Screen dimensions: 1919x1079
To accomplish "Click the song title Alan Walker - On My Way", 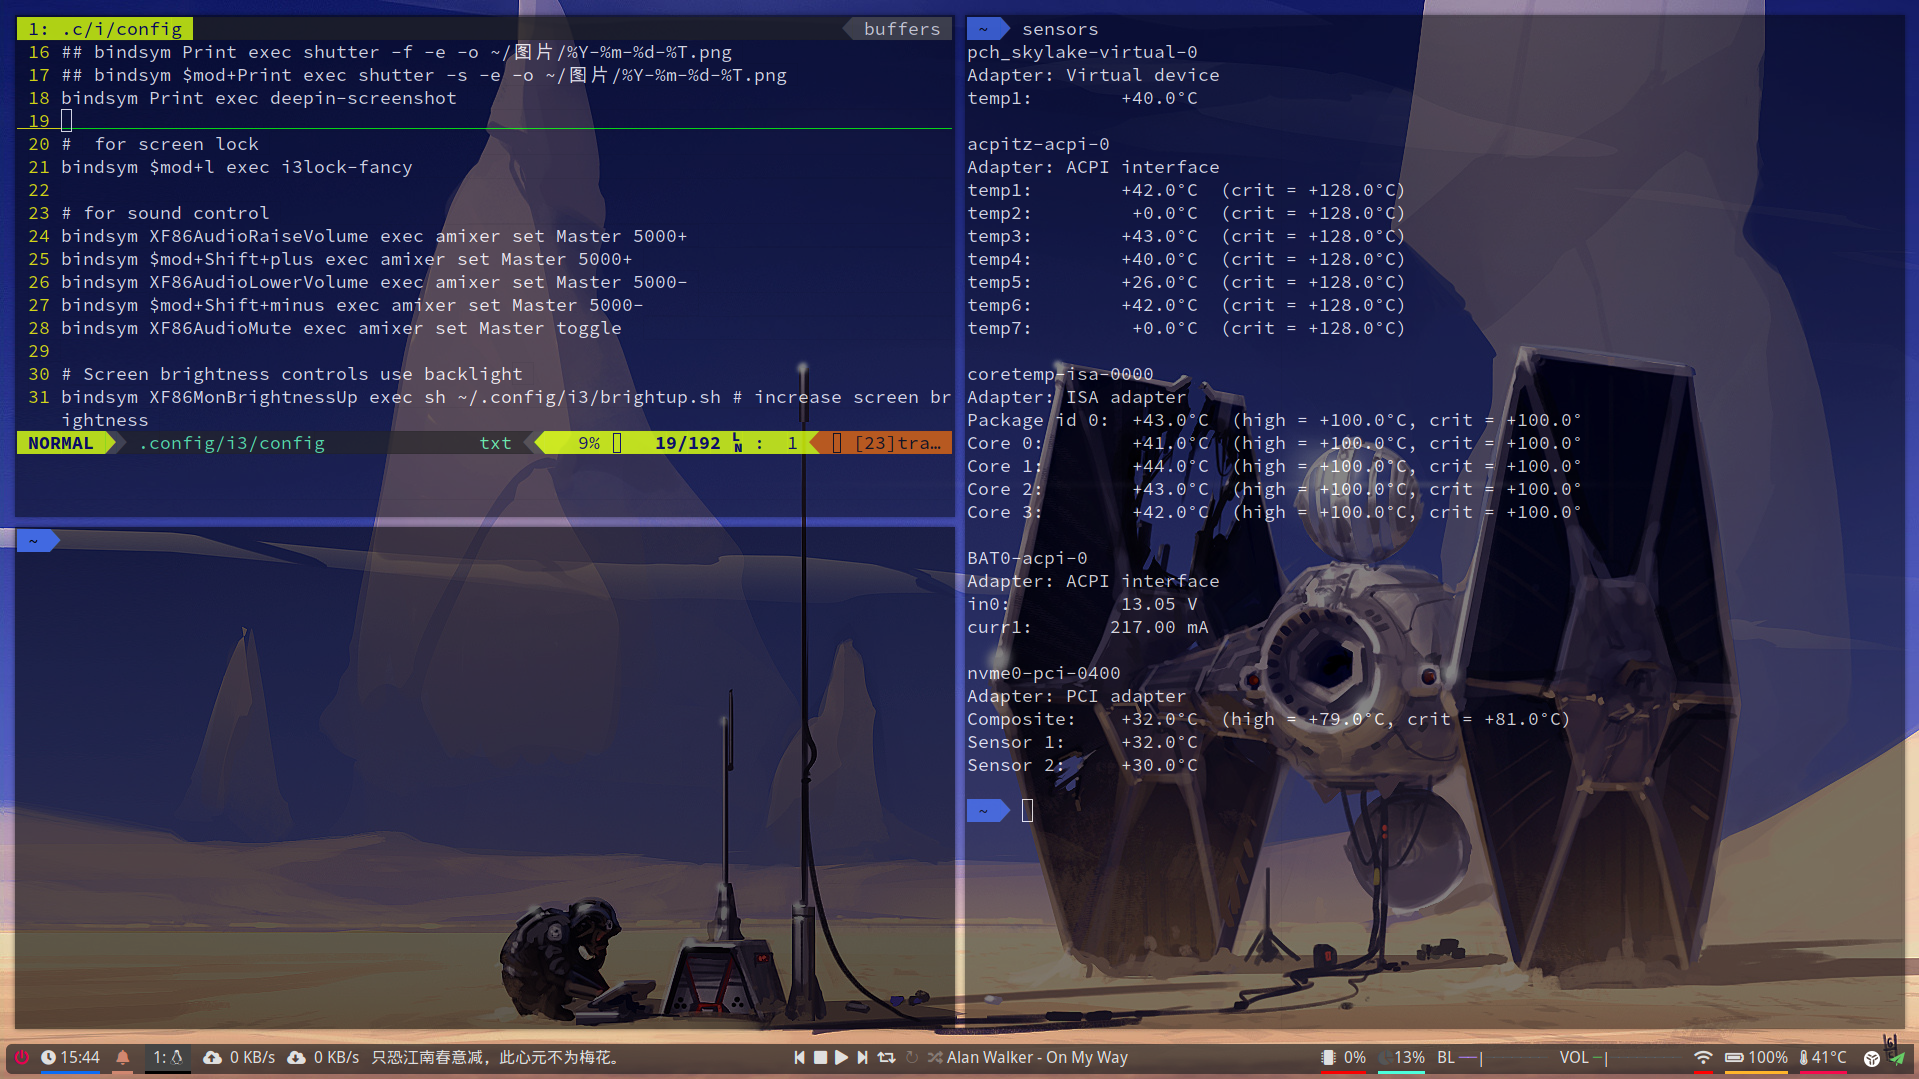I will pos(1037,1057).
